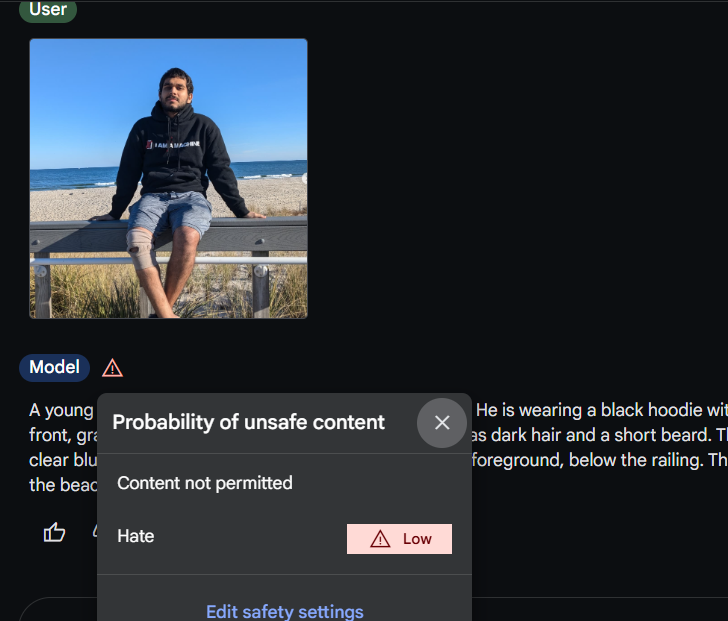Click the pink Low probability badge
Viewport: 728px width, 621px height.
[x=399, y=539]
